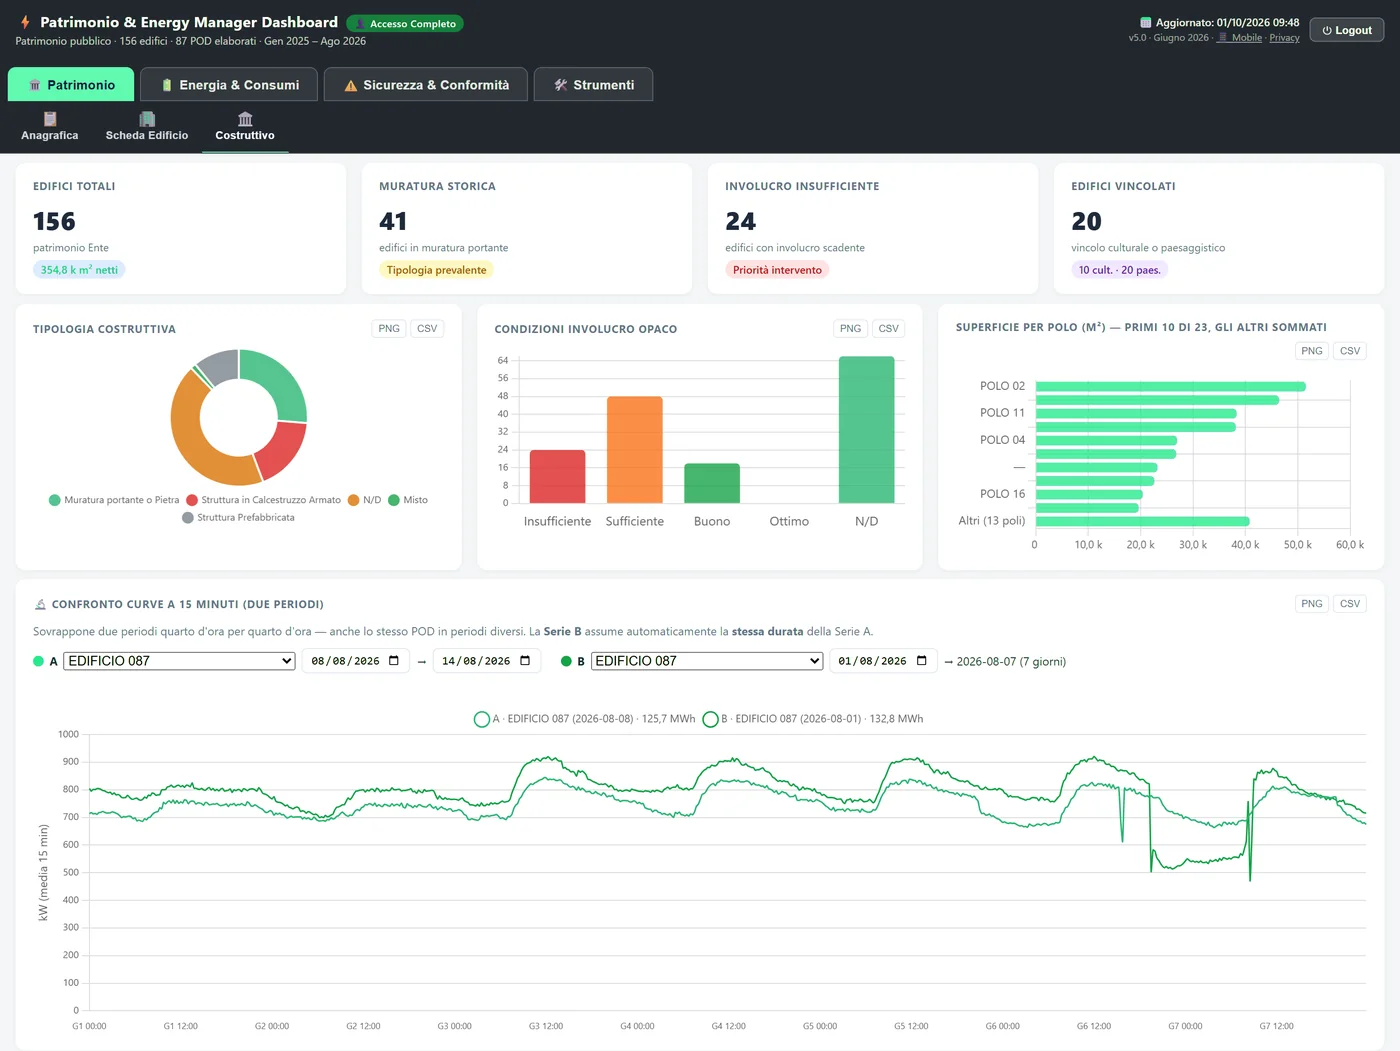Image resolution: width=1400 pixels, height=1051 pixels.
Task: Click the calendar icon beside Aggiornato timestamp
Action: 1146,22
